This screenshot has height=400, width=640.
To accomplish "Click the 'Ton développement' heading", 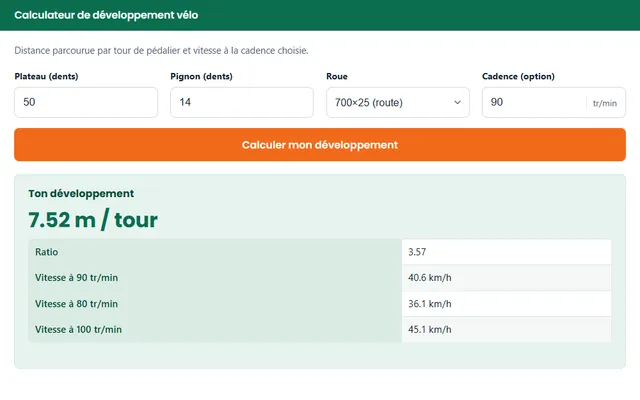I will click(x=81, y=193).
